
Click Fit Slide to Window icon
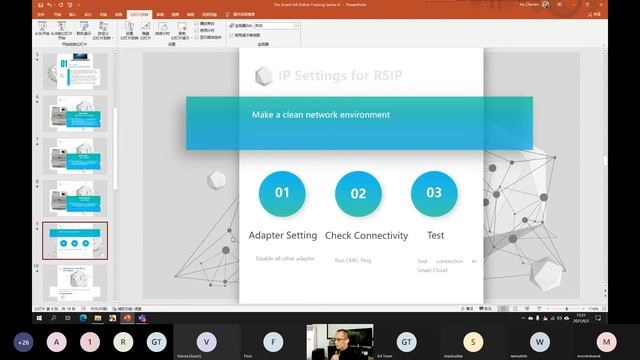604,309
